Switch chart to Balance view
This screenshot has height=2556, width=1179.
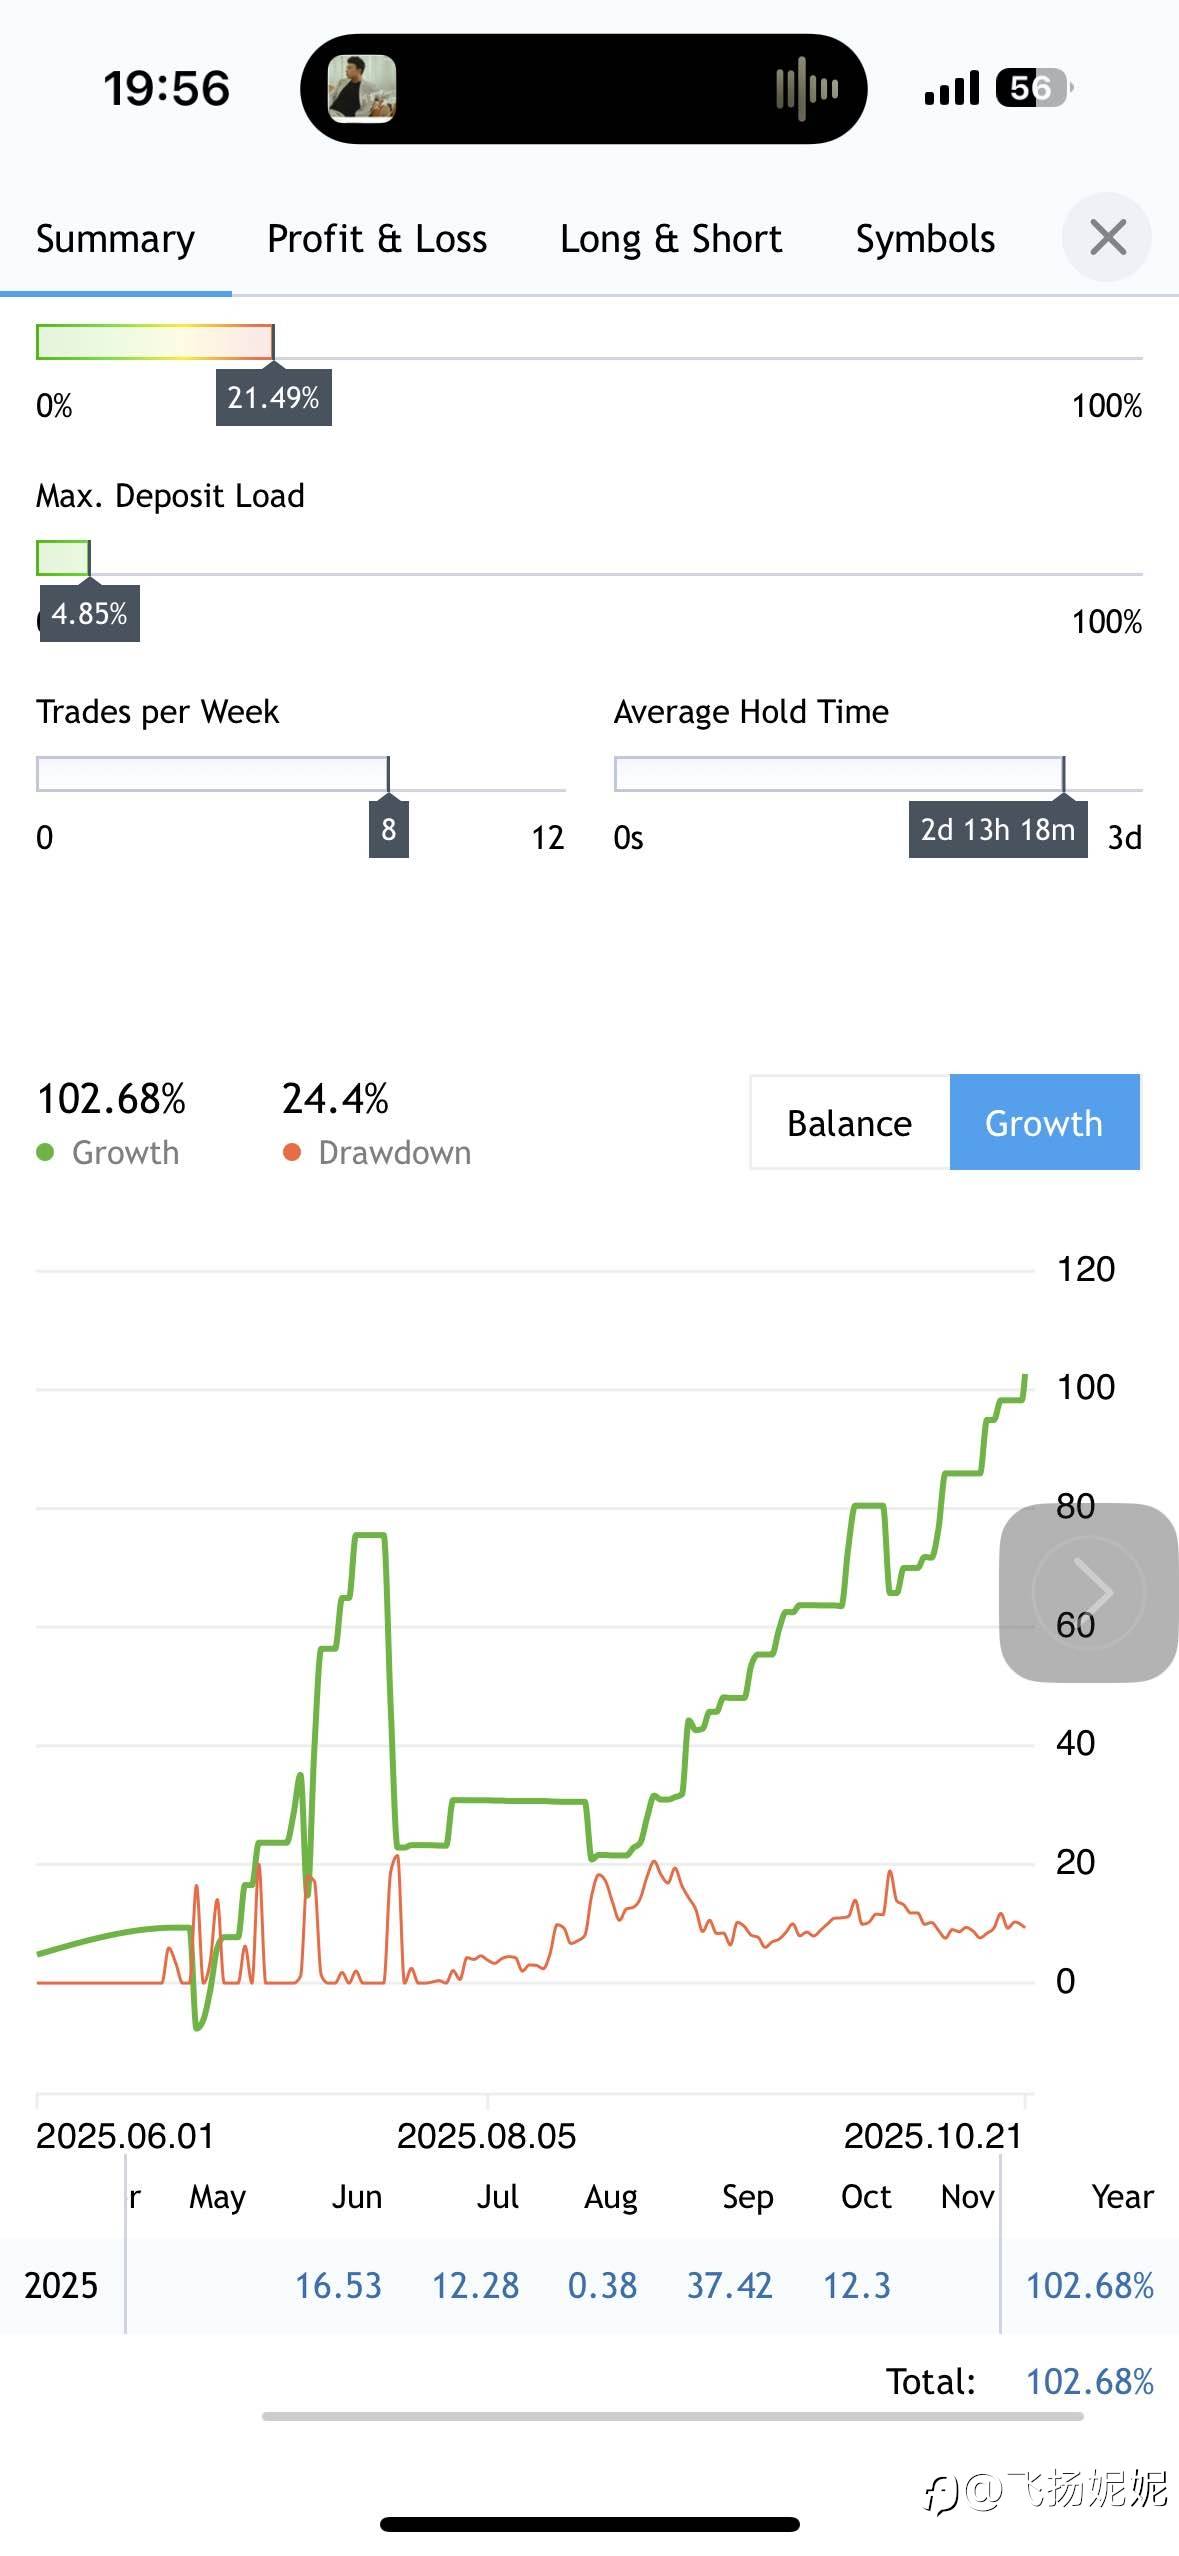click(x=849, y=1123)
